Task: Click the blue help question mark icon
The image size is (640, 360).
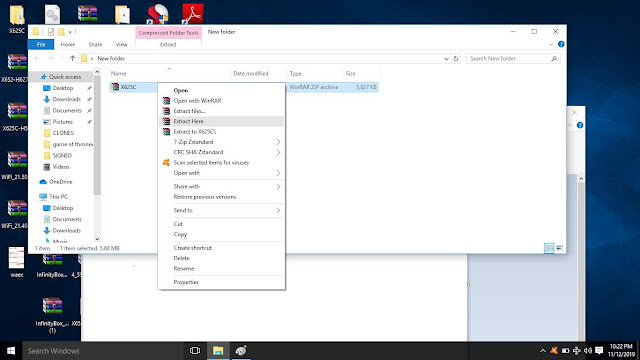Action: pos(561,44)
